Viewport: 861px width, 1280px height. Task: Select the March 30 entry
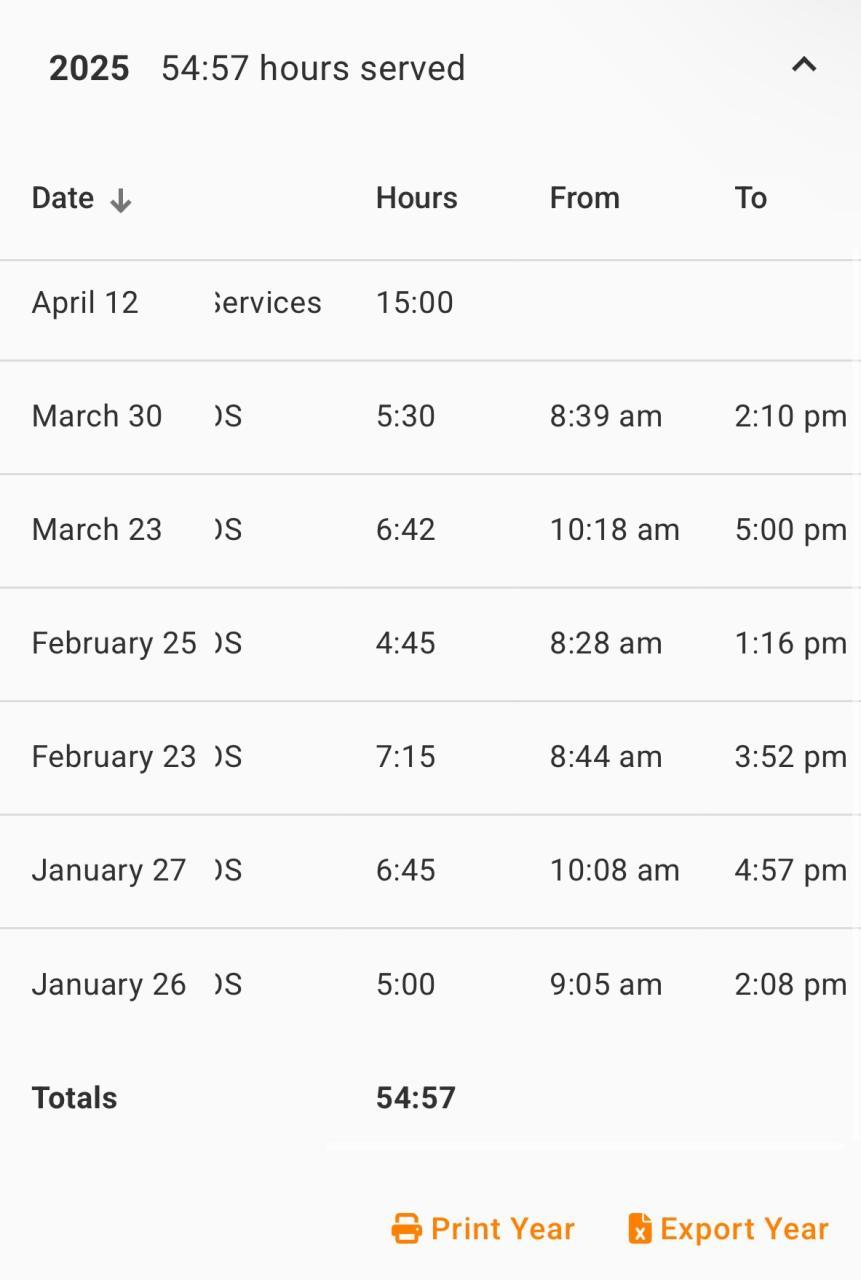pos(97,416)
